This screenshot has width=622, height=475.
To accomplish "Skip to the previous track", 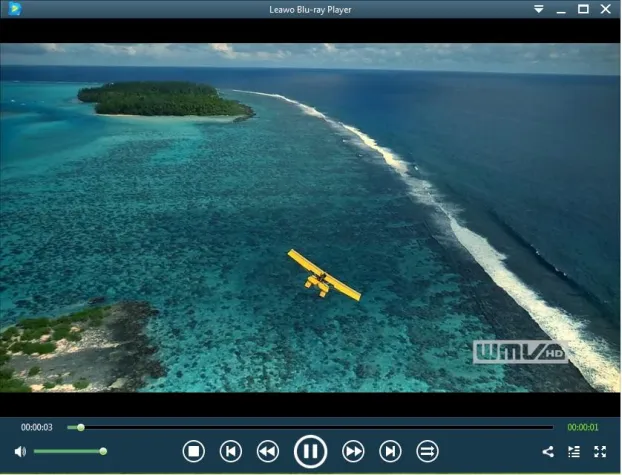I will (231, 451).
